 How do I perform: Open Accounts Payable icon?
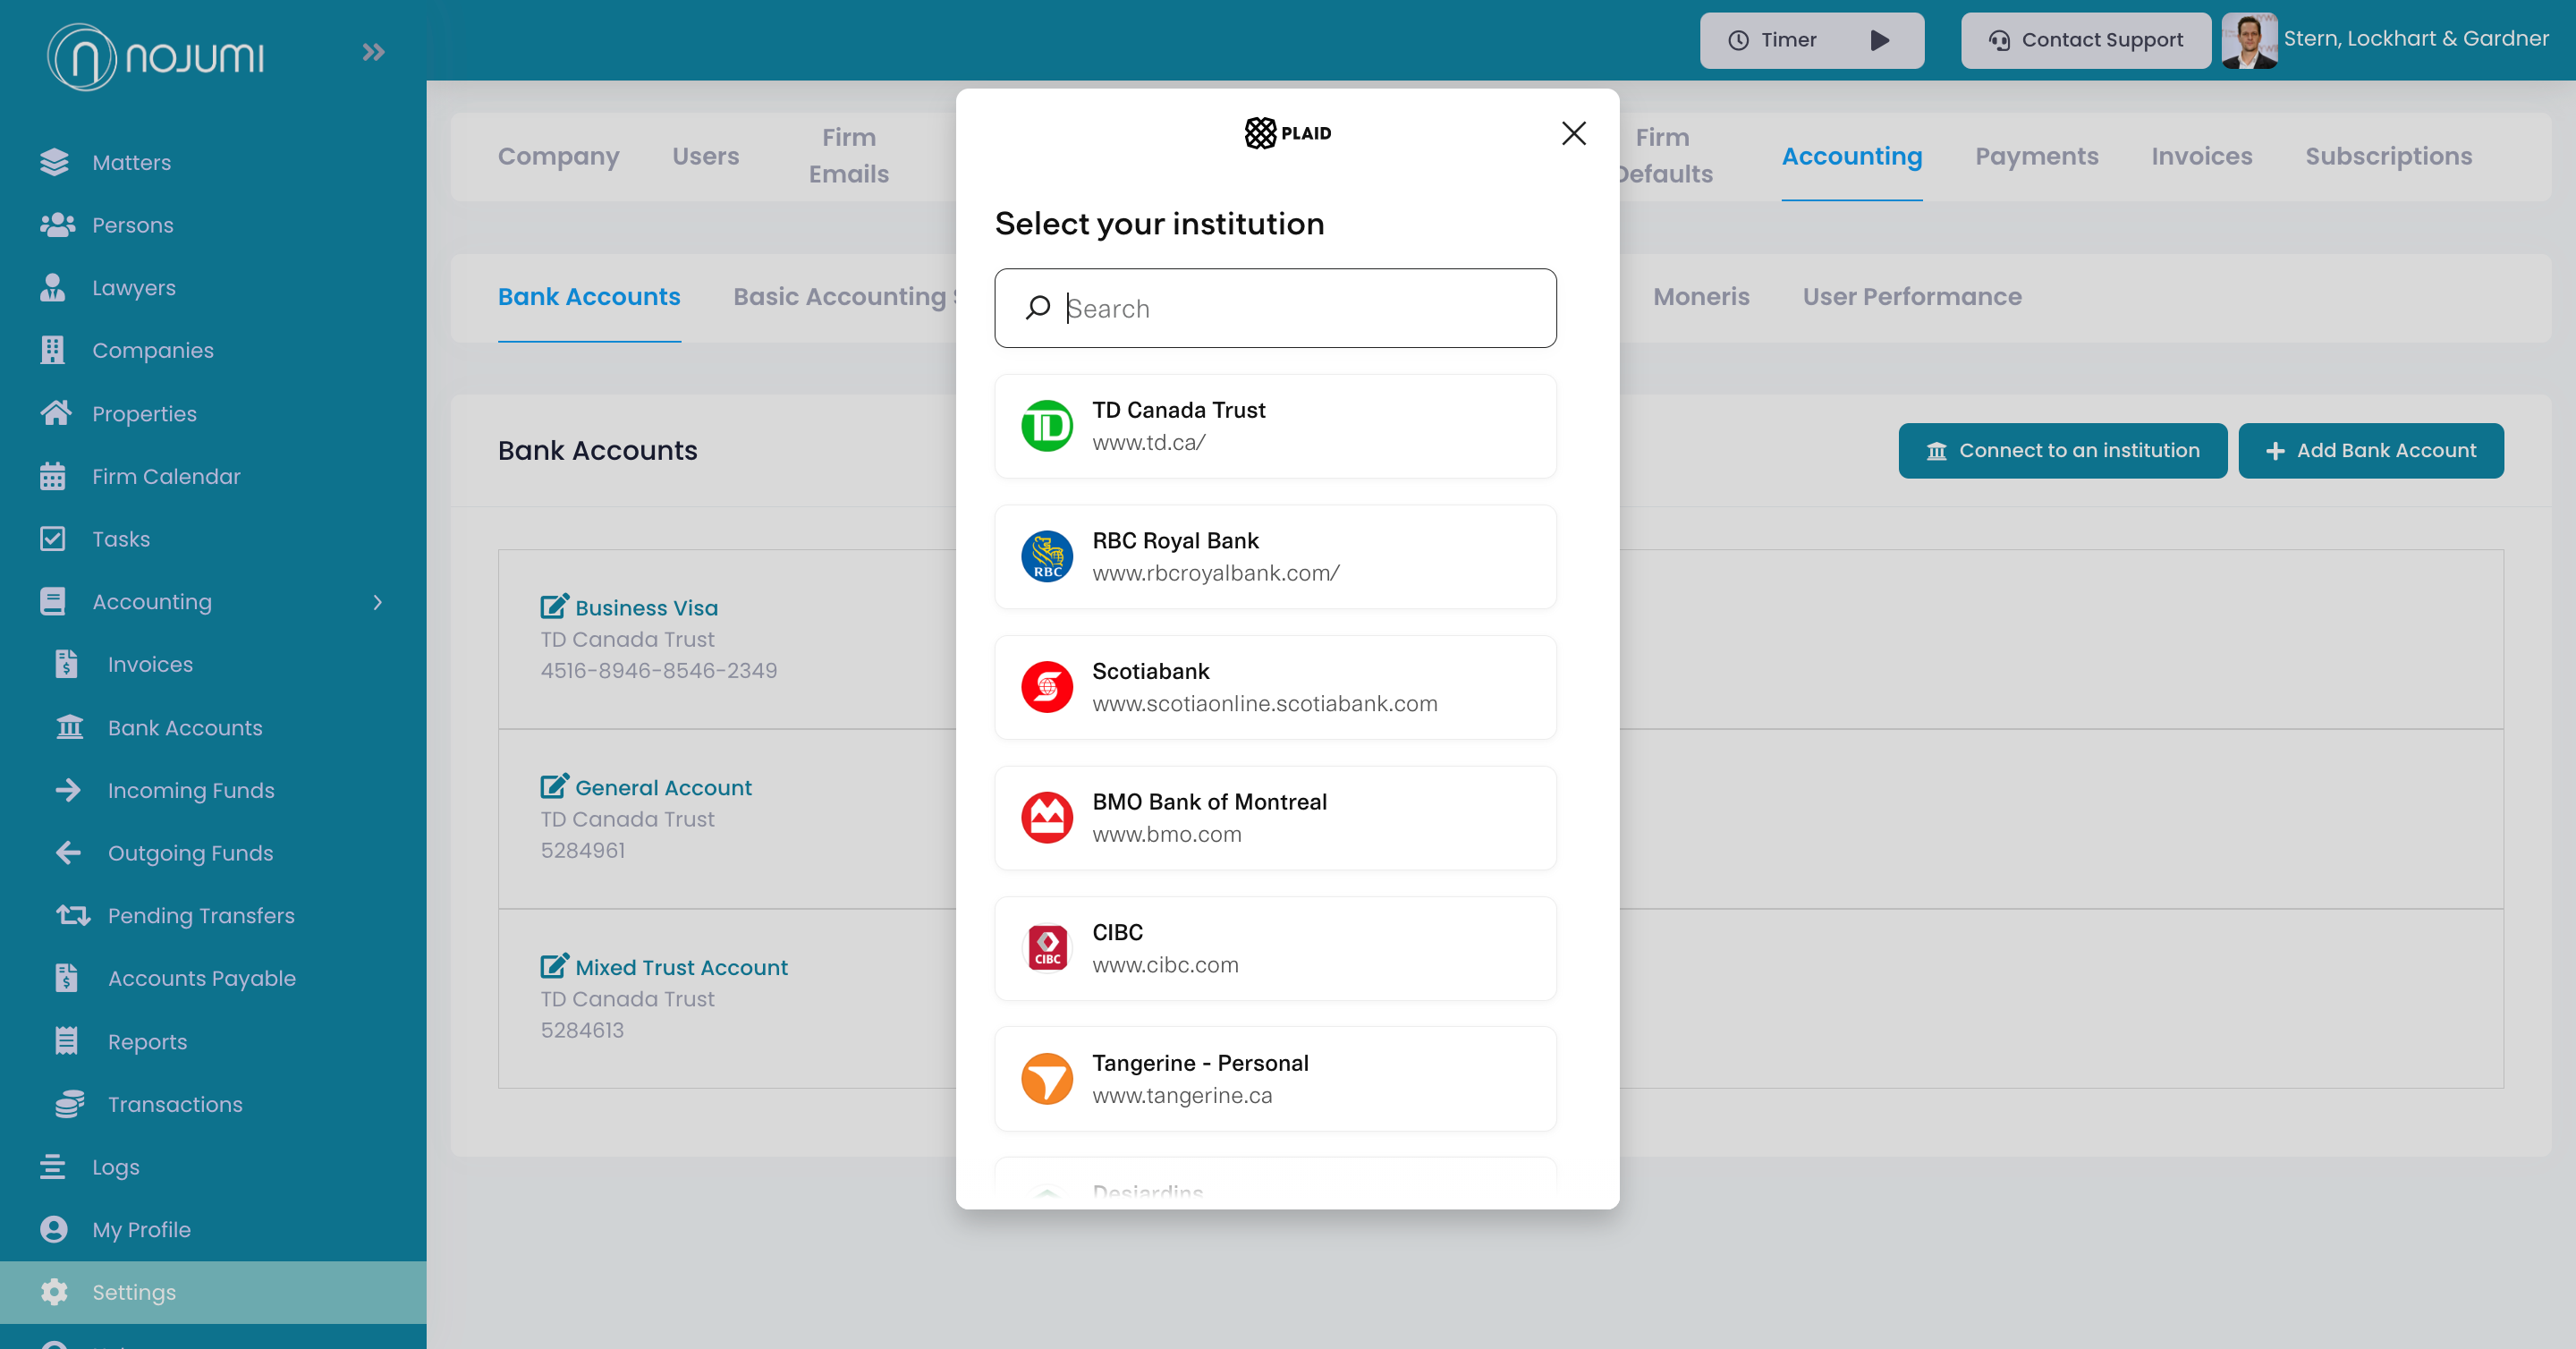[x=66, y=978]
